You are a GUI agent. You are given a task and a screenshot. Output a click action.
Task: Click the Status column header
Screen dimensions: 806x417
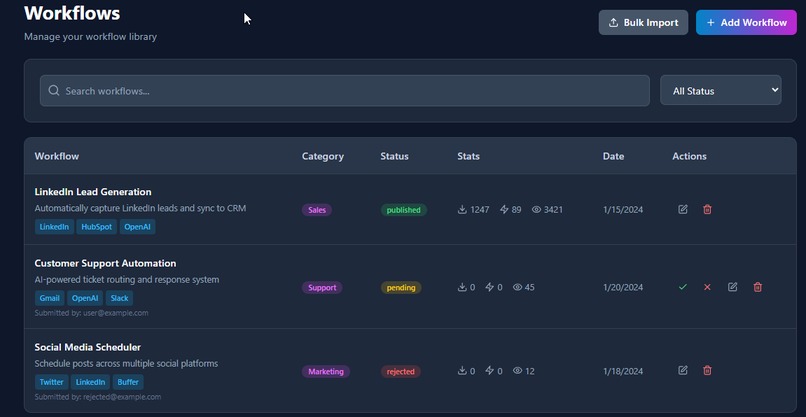pyautogui.click(x=394, y=156)
